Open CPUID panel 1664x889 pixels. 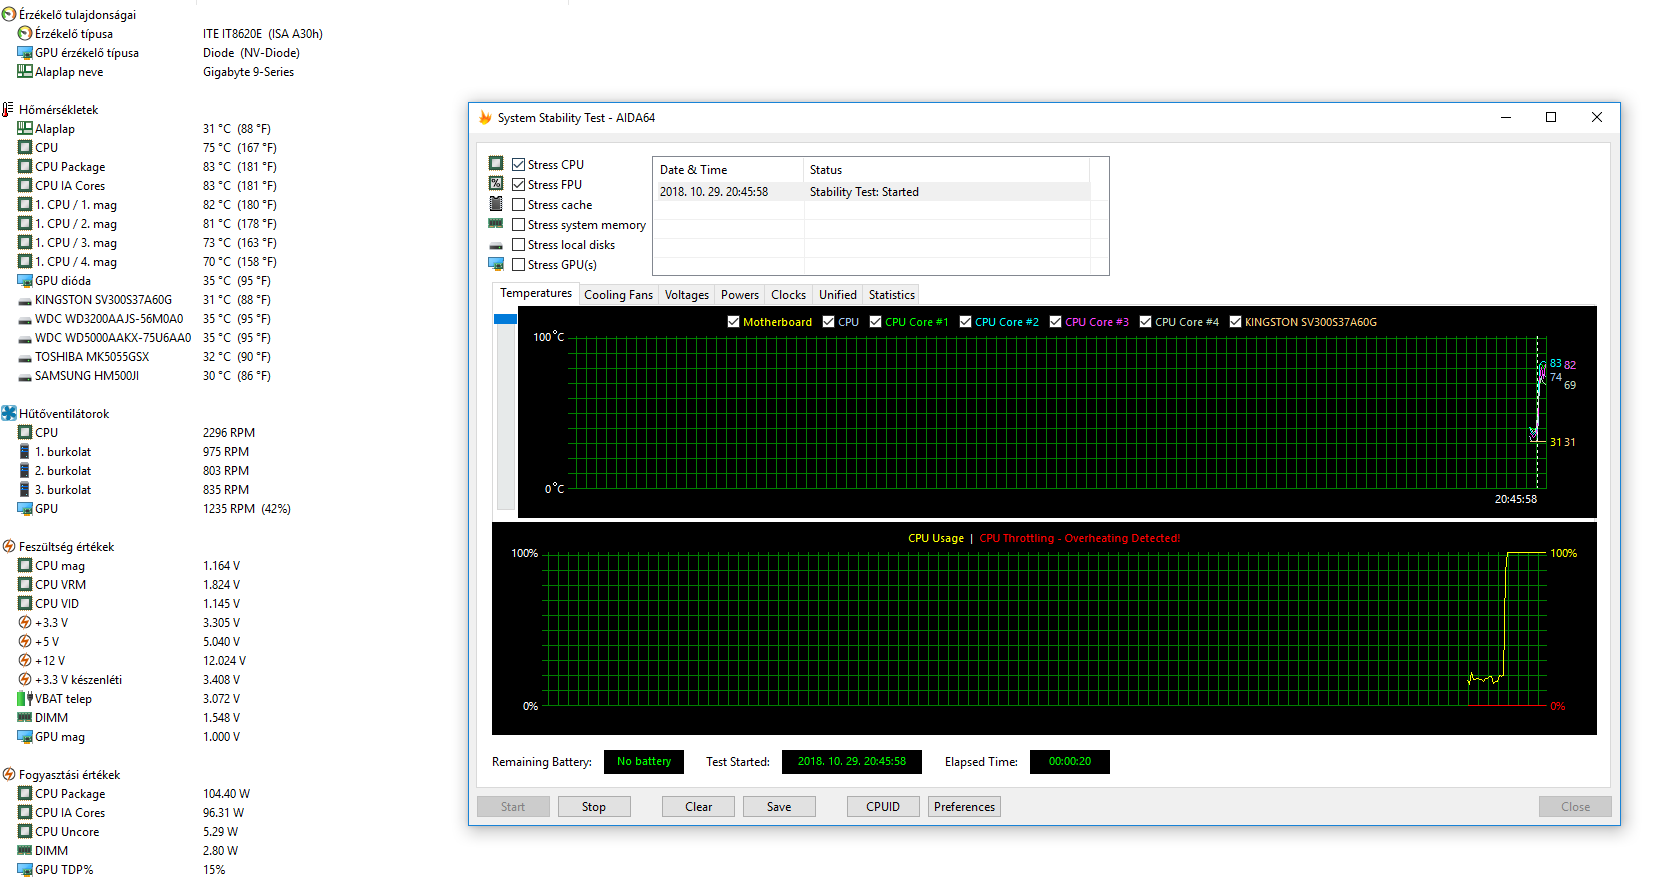click(883, 807)
